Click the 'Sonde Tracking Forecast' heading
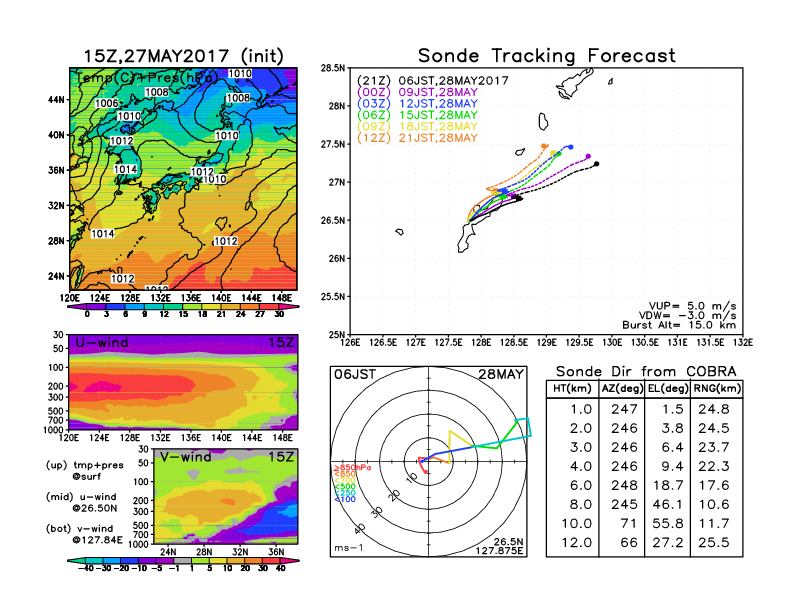This screenshot has width=792, height=612. coord(547,56)
